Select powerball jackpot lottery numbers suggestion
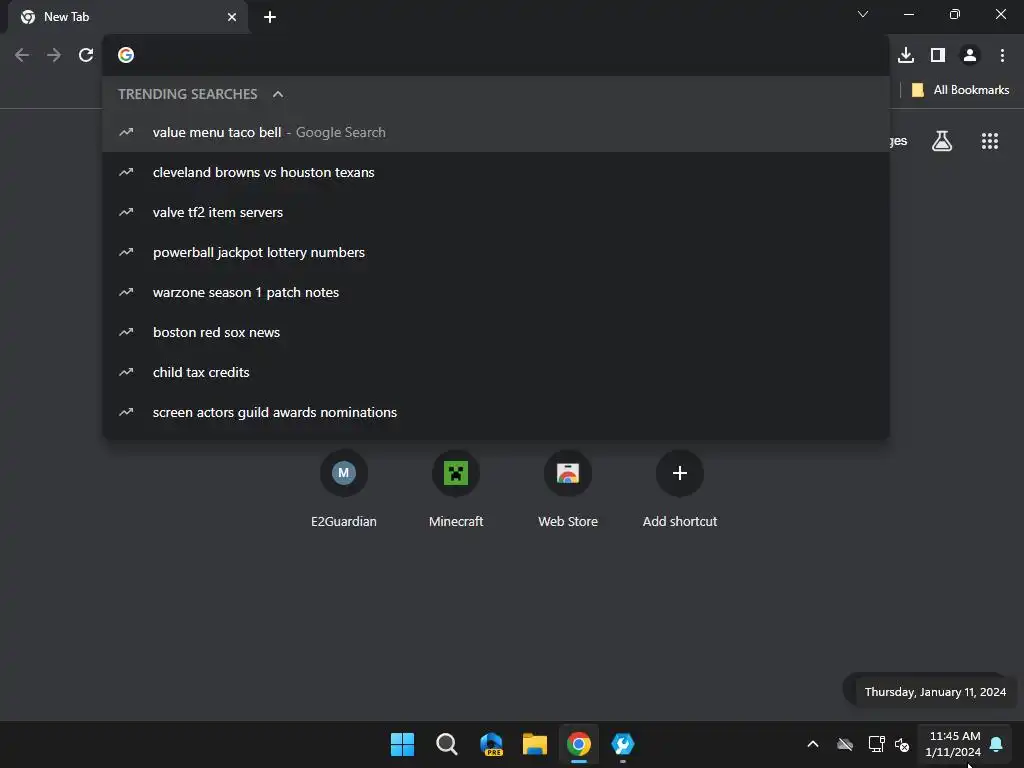The width and height of the screenshot is (1024, 768). 496,252
